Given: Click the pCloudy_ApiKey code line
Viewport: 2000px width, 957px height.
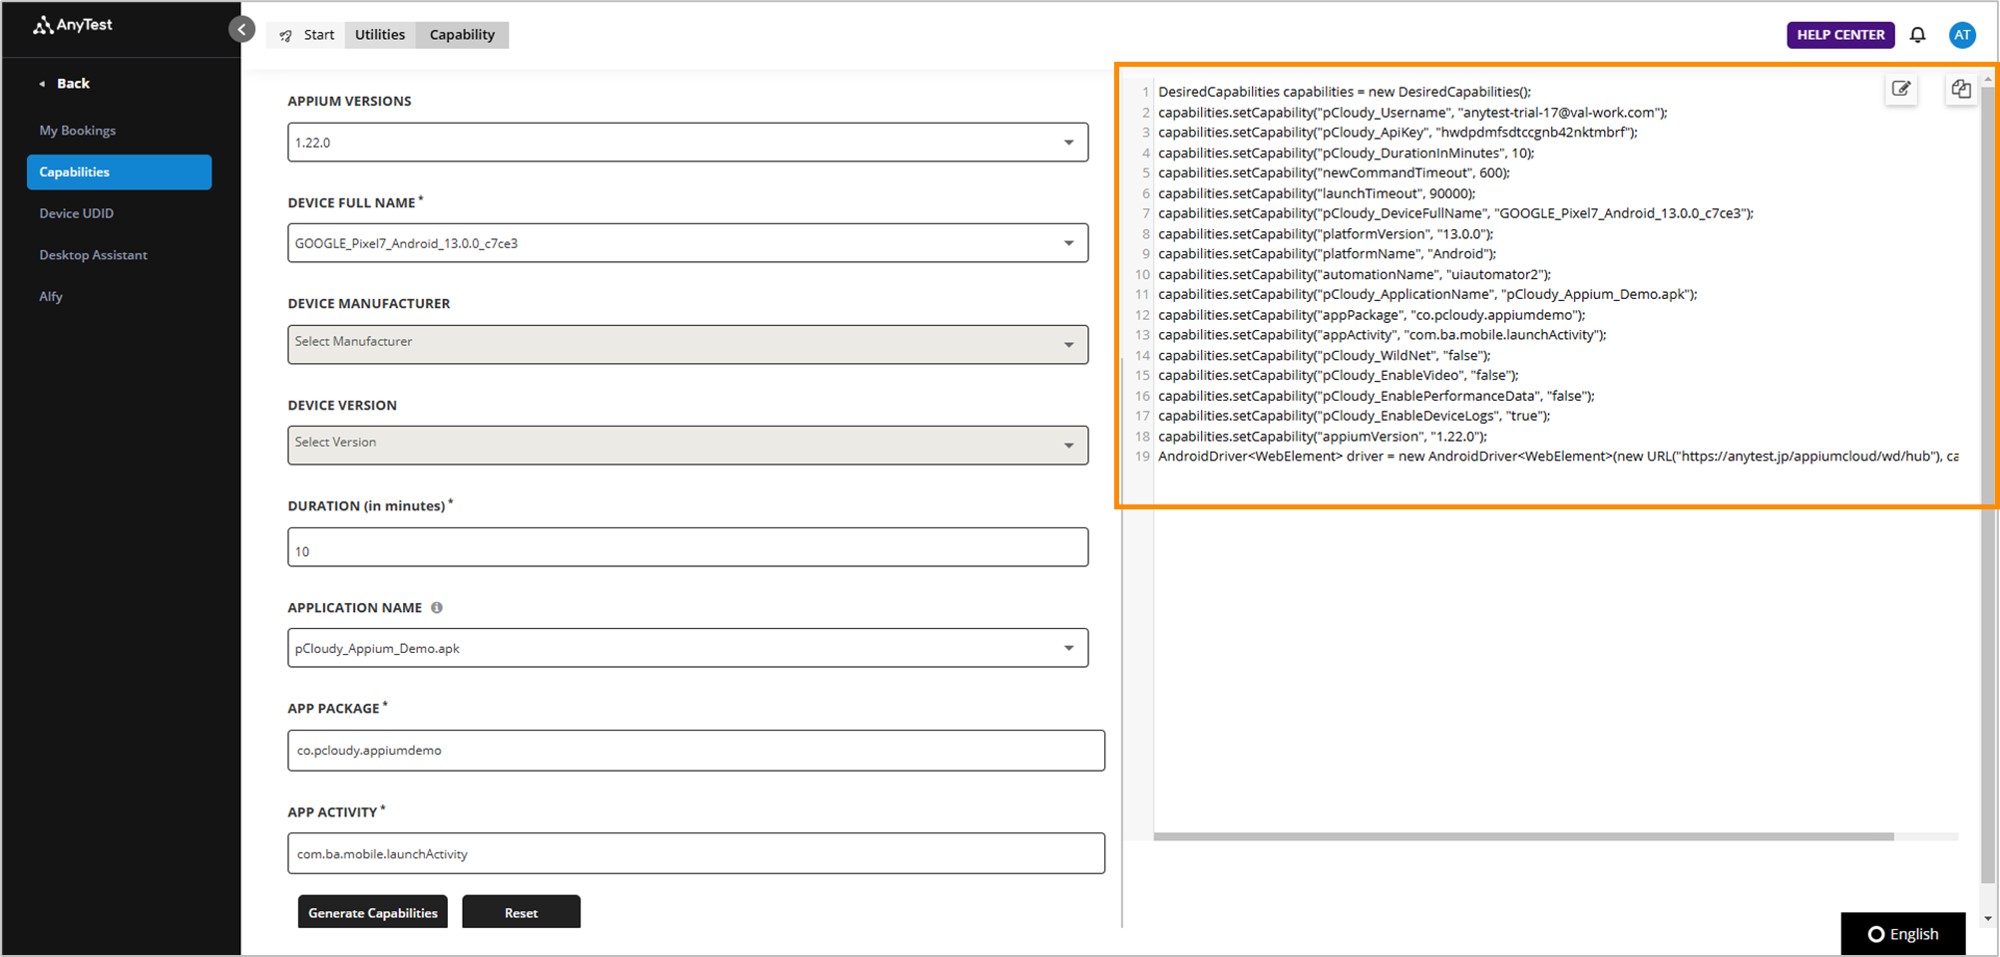Looking at the screenshot, I should (x=1397, y=132).
